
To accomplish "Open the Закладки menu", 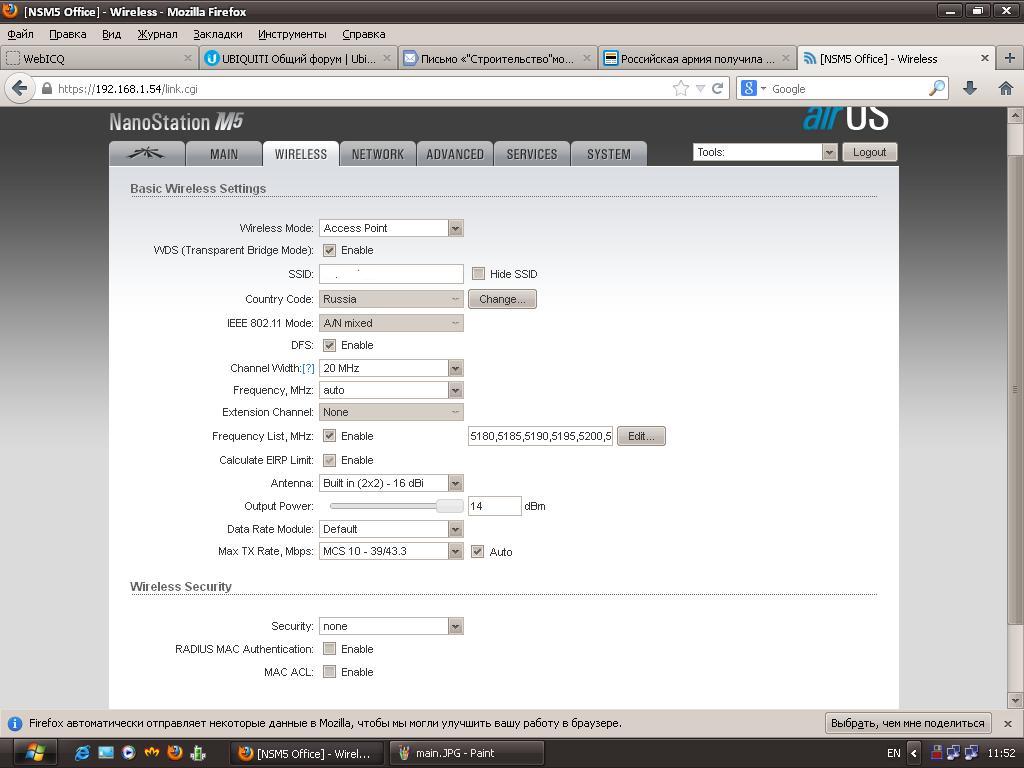I will [x=217, y=34].
